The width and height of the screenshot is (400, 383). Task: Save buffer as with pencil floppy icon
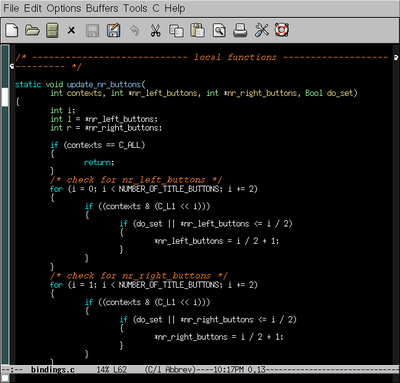pos(113,30)
